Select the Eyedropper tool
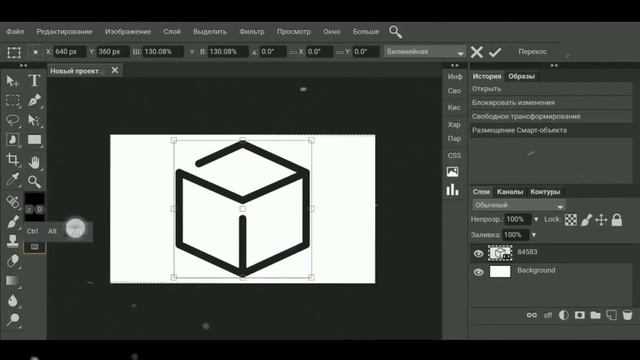Image resolution: width=640 pixels, height=360 pixels. tap(13, 180)
